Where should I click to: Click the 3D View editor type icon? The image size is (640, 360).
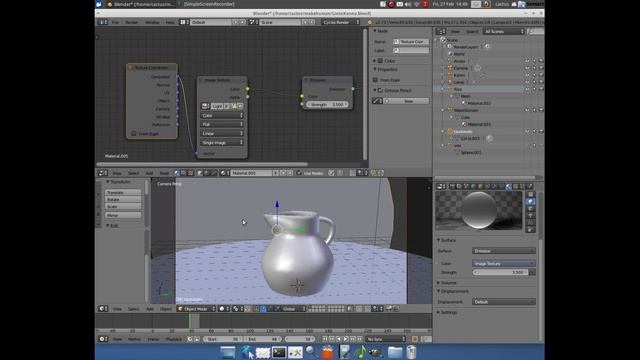[102, 309]
